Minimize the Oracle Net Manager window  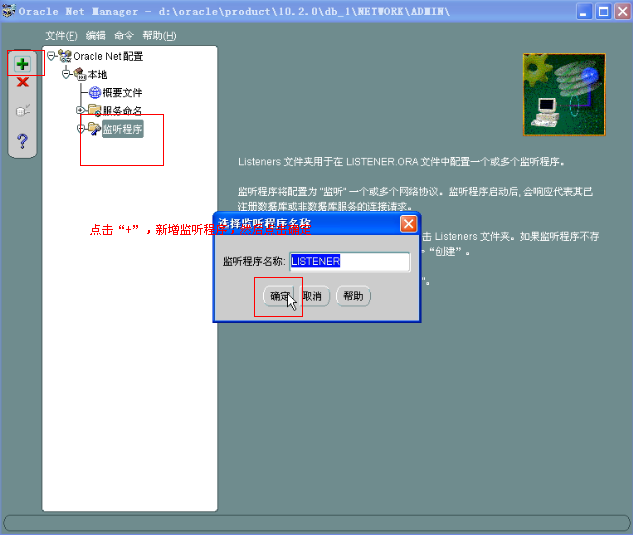583,11
